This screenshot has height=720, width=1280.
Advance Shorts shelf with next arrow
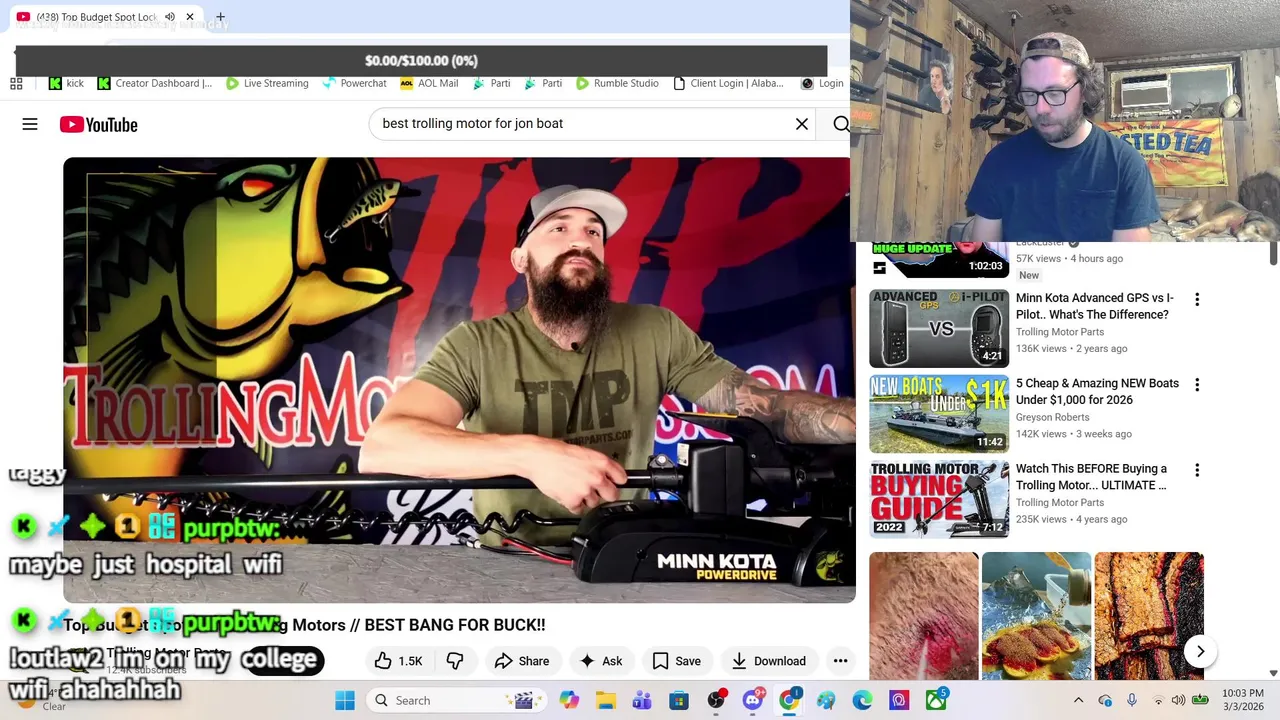click(1200, 652)
